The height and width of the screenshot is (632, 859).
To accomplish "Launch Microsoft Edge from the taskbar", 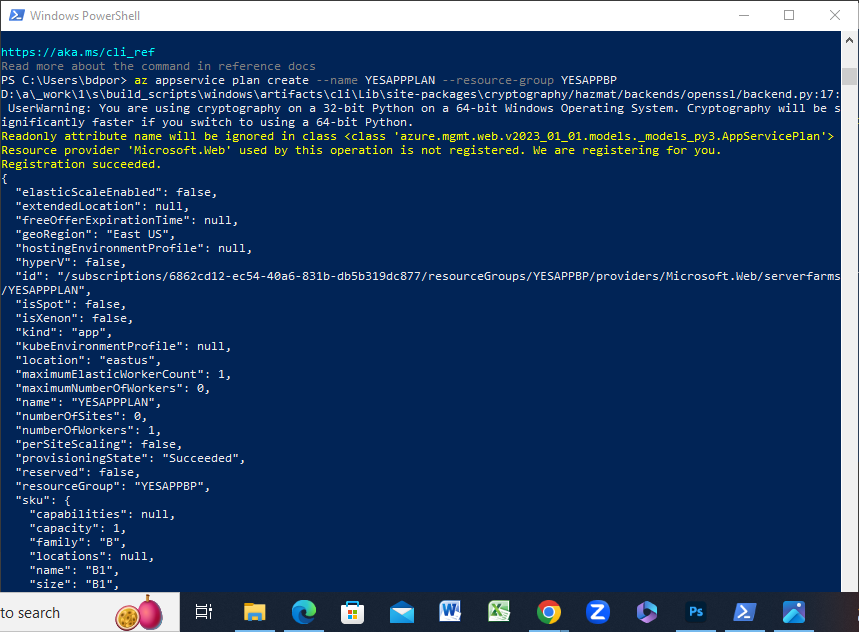I will (x=303, y=612).
